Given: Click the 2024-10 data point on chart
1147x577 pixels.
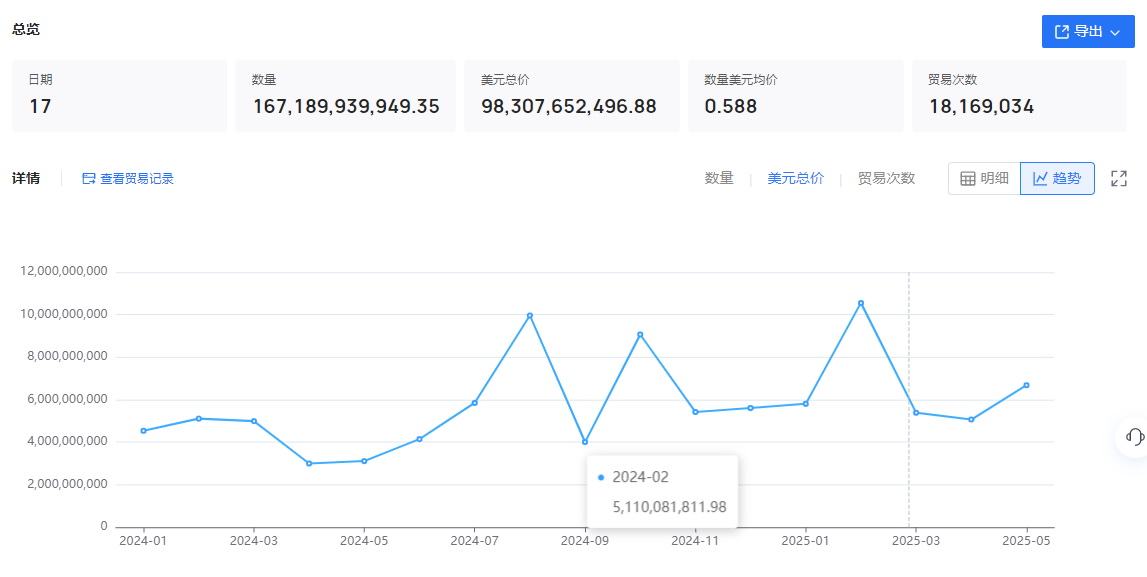Looking at the screenshot, I should (640, 334).
